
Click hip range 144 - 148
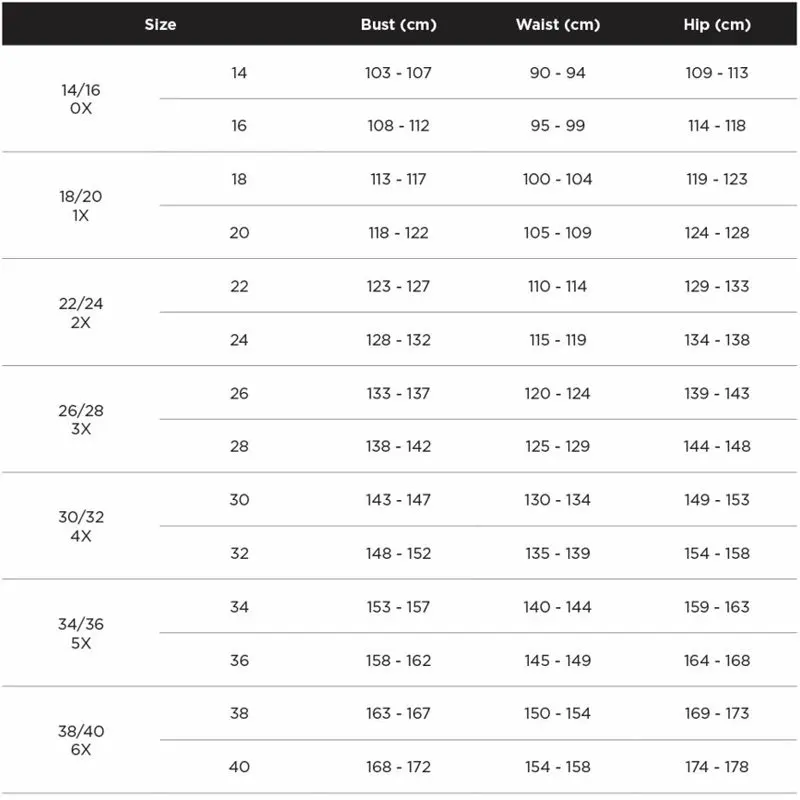click(716, 446)
